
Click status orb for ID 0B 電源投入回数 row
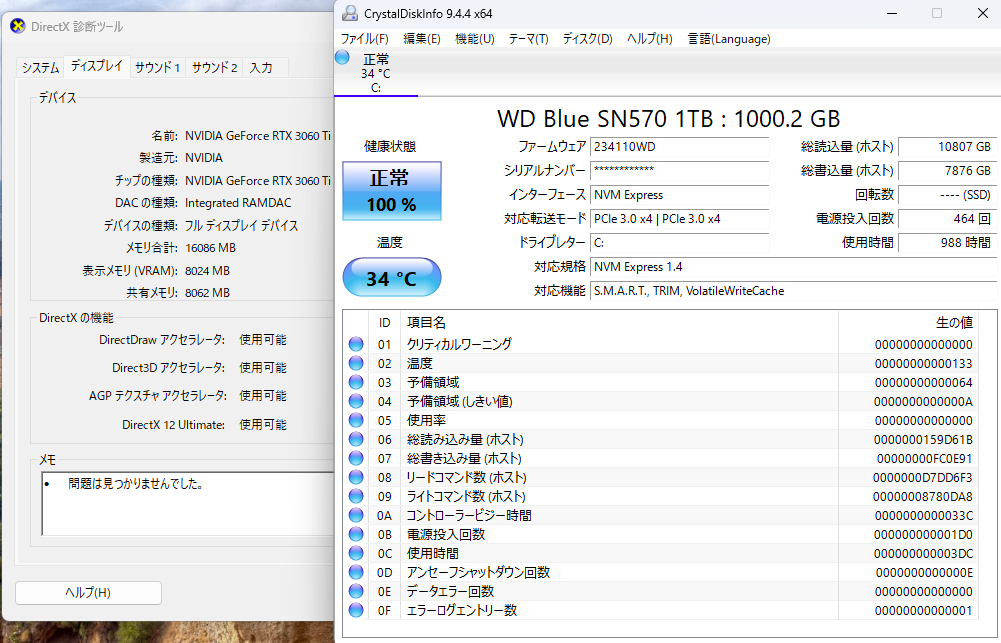click(x=356, y=534)
